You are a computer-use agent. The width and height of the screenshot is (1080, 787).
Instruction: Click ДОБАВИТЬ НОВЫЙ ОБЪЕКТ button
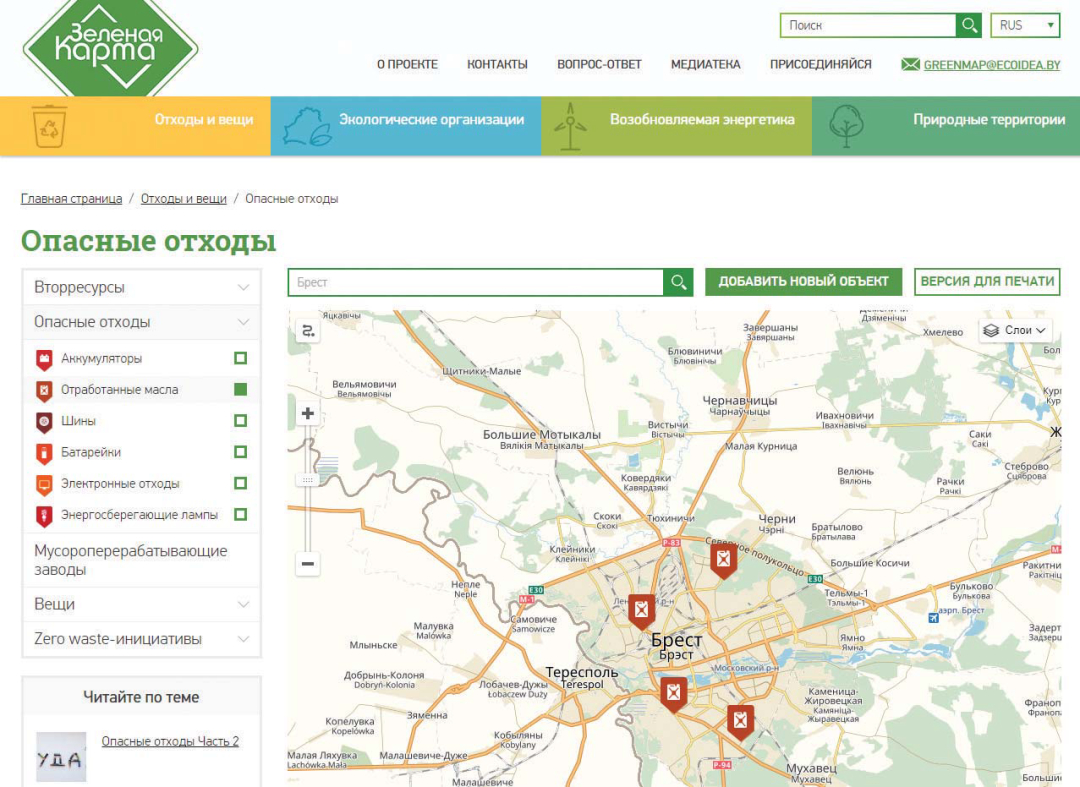coord(803,282)
